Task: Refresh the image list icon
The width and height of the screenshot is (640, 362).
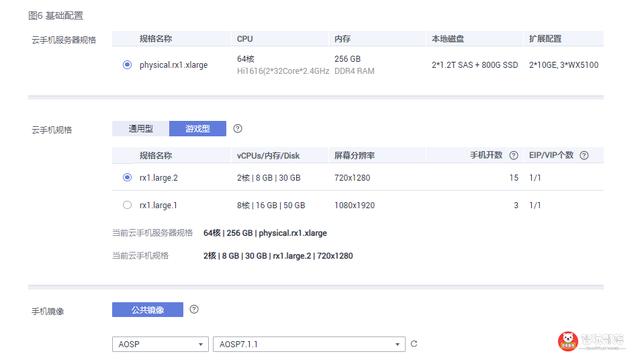Action: click(x=414, y=344)
